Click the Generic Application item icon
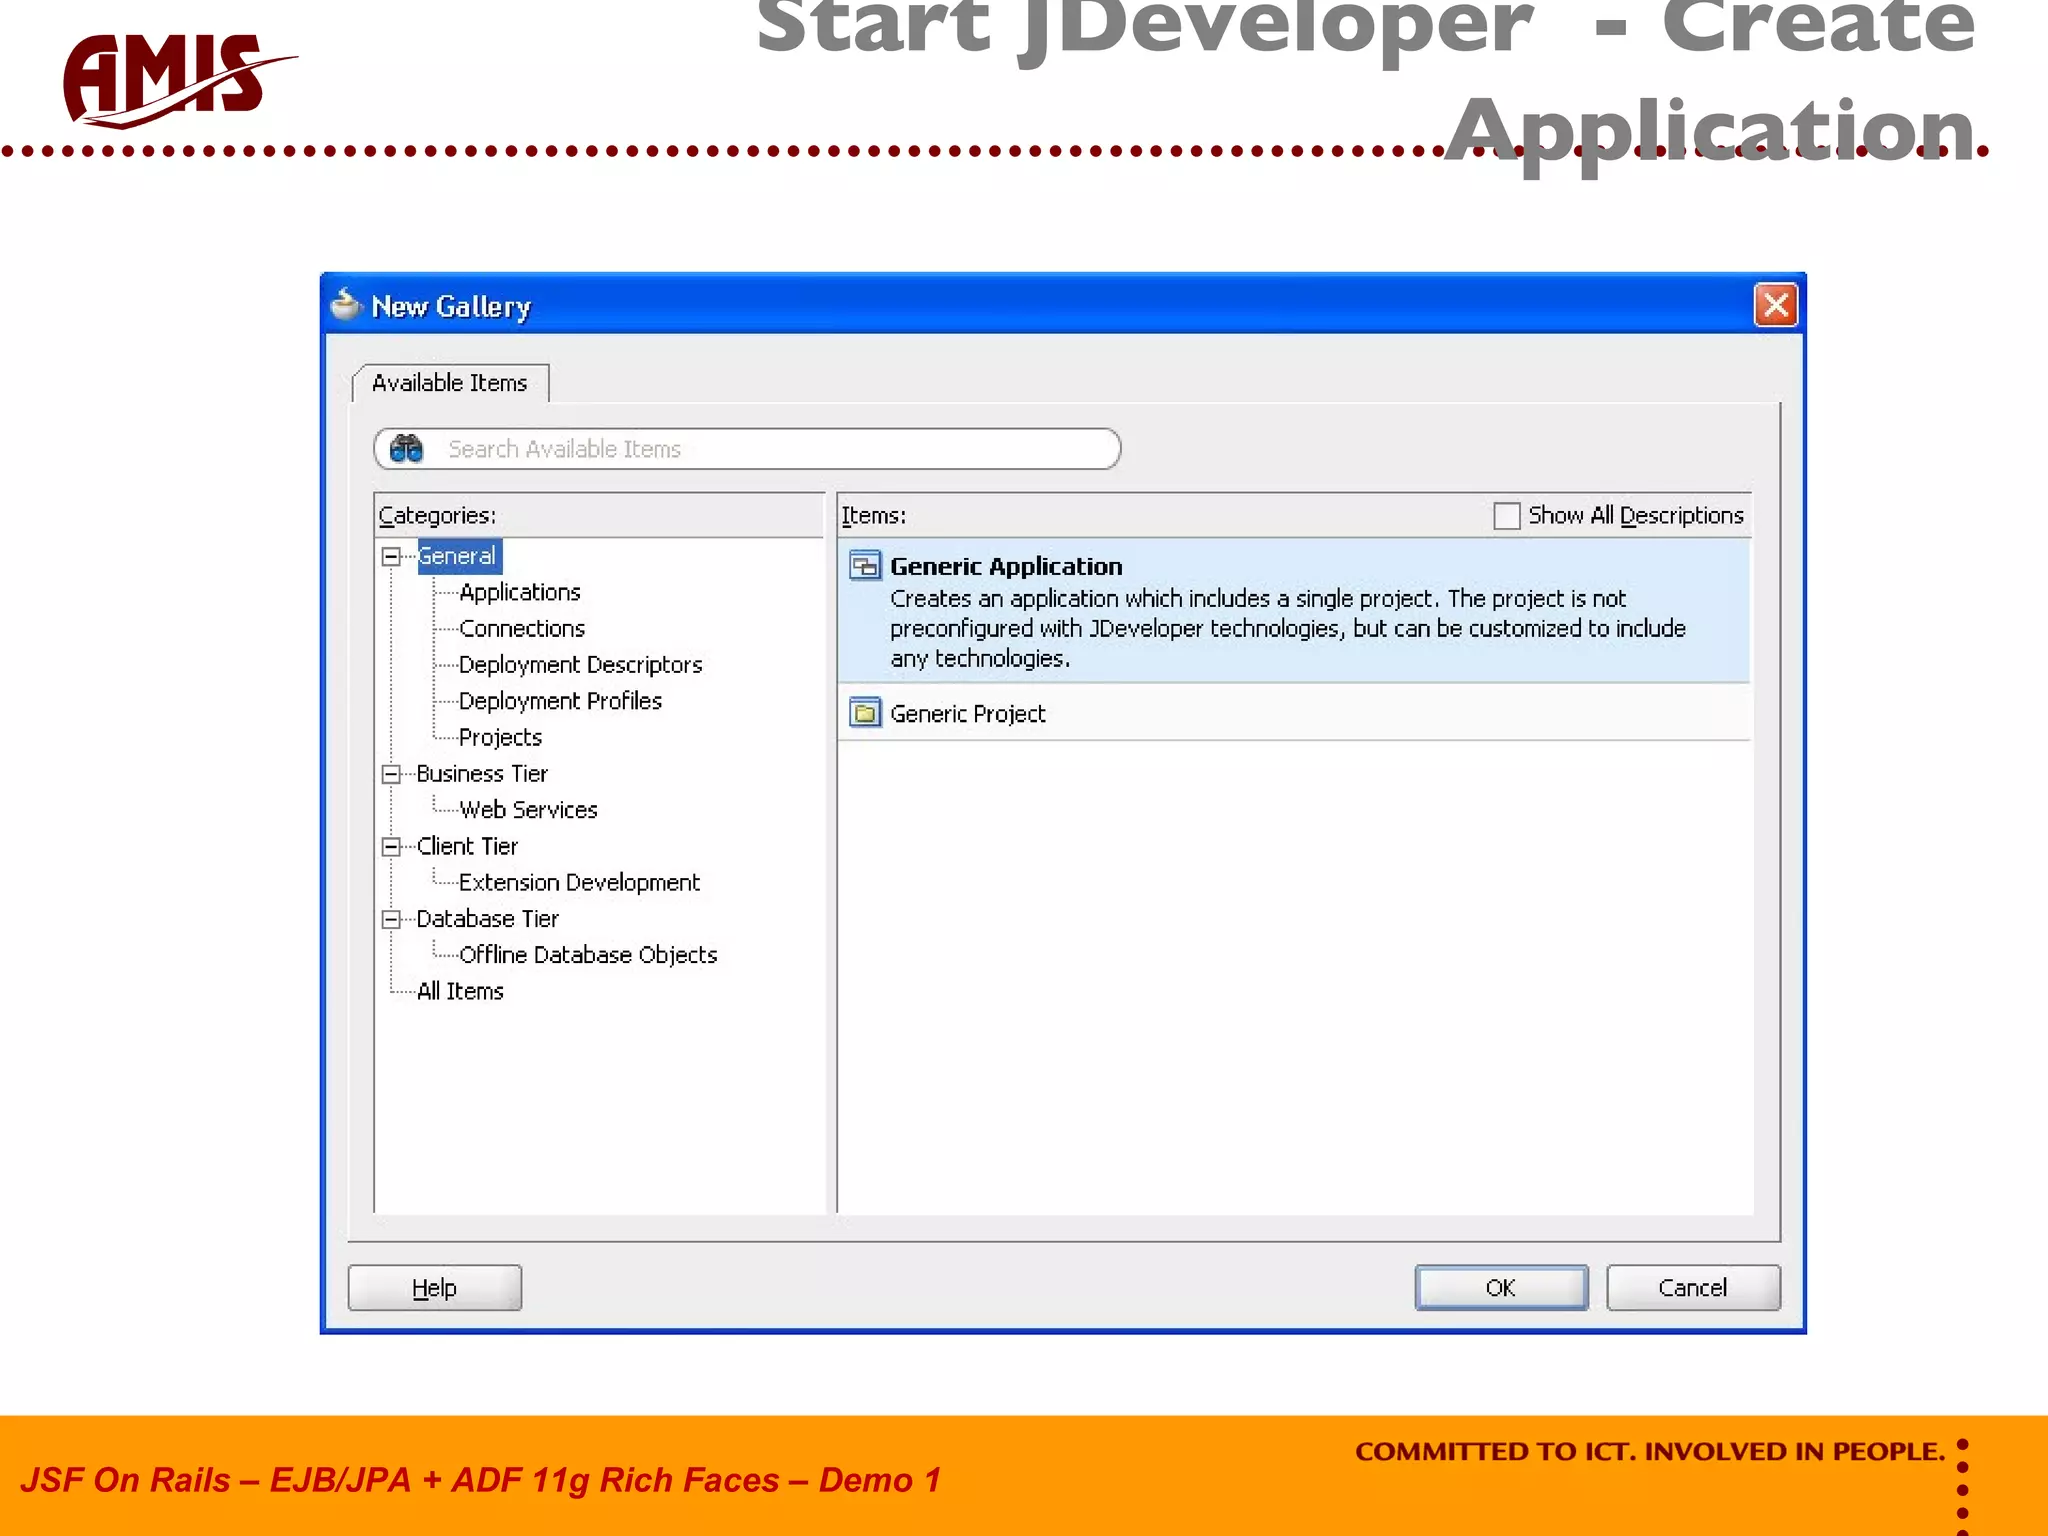2048x1536 pixels. pyautogui.click(x=865, y=566)
